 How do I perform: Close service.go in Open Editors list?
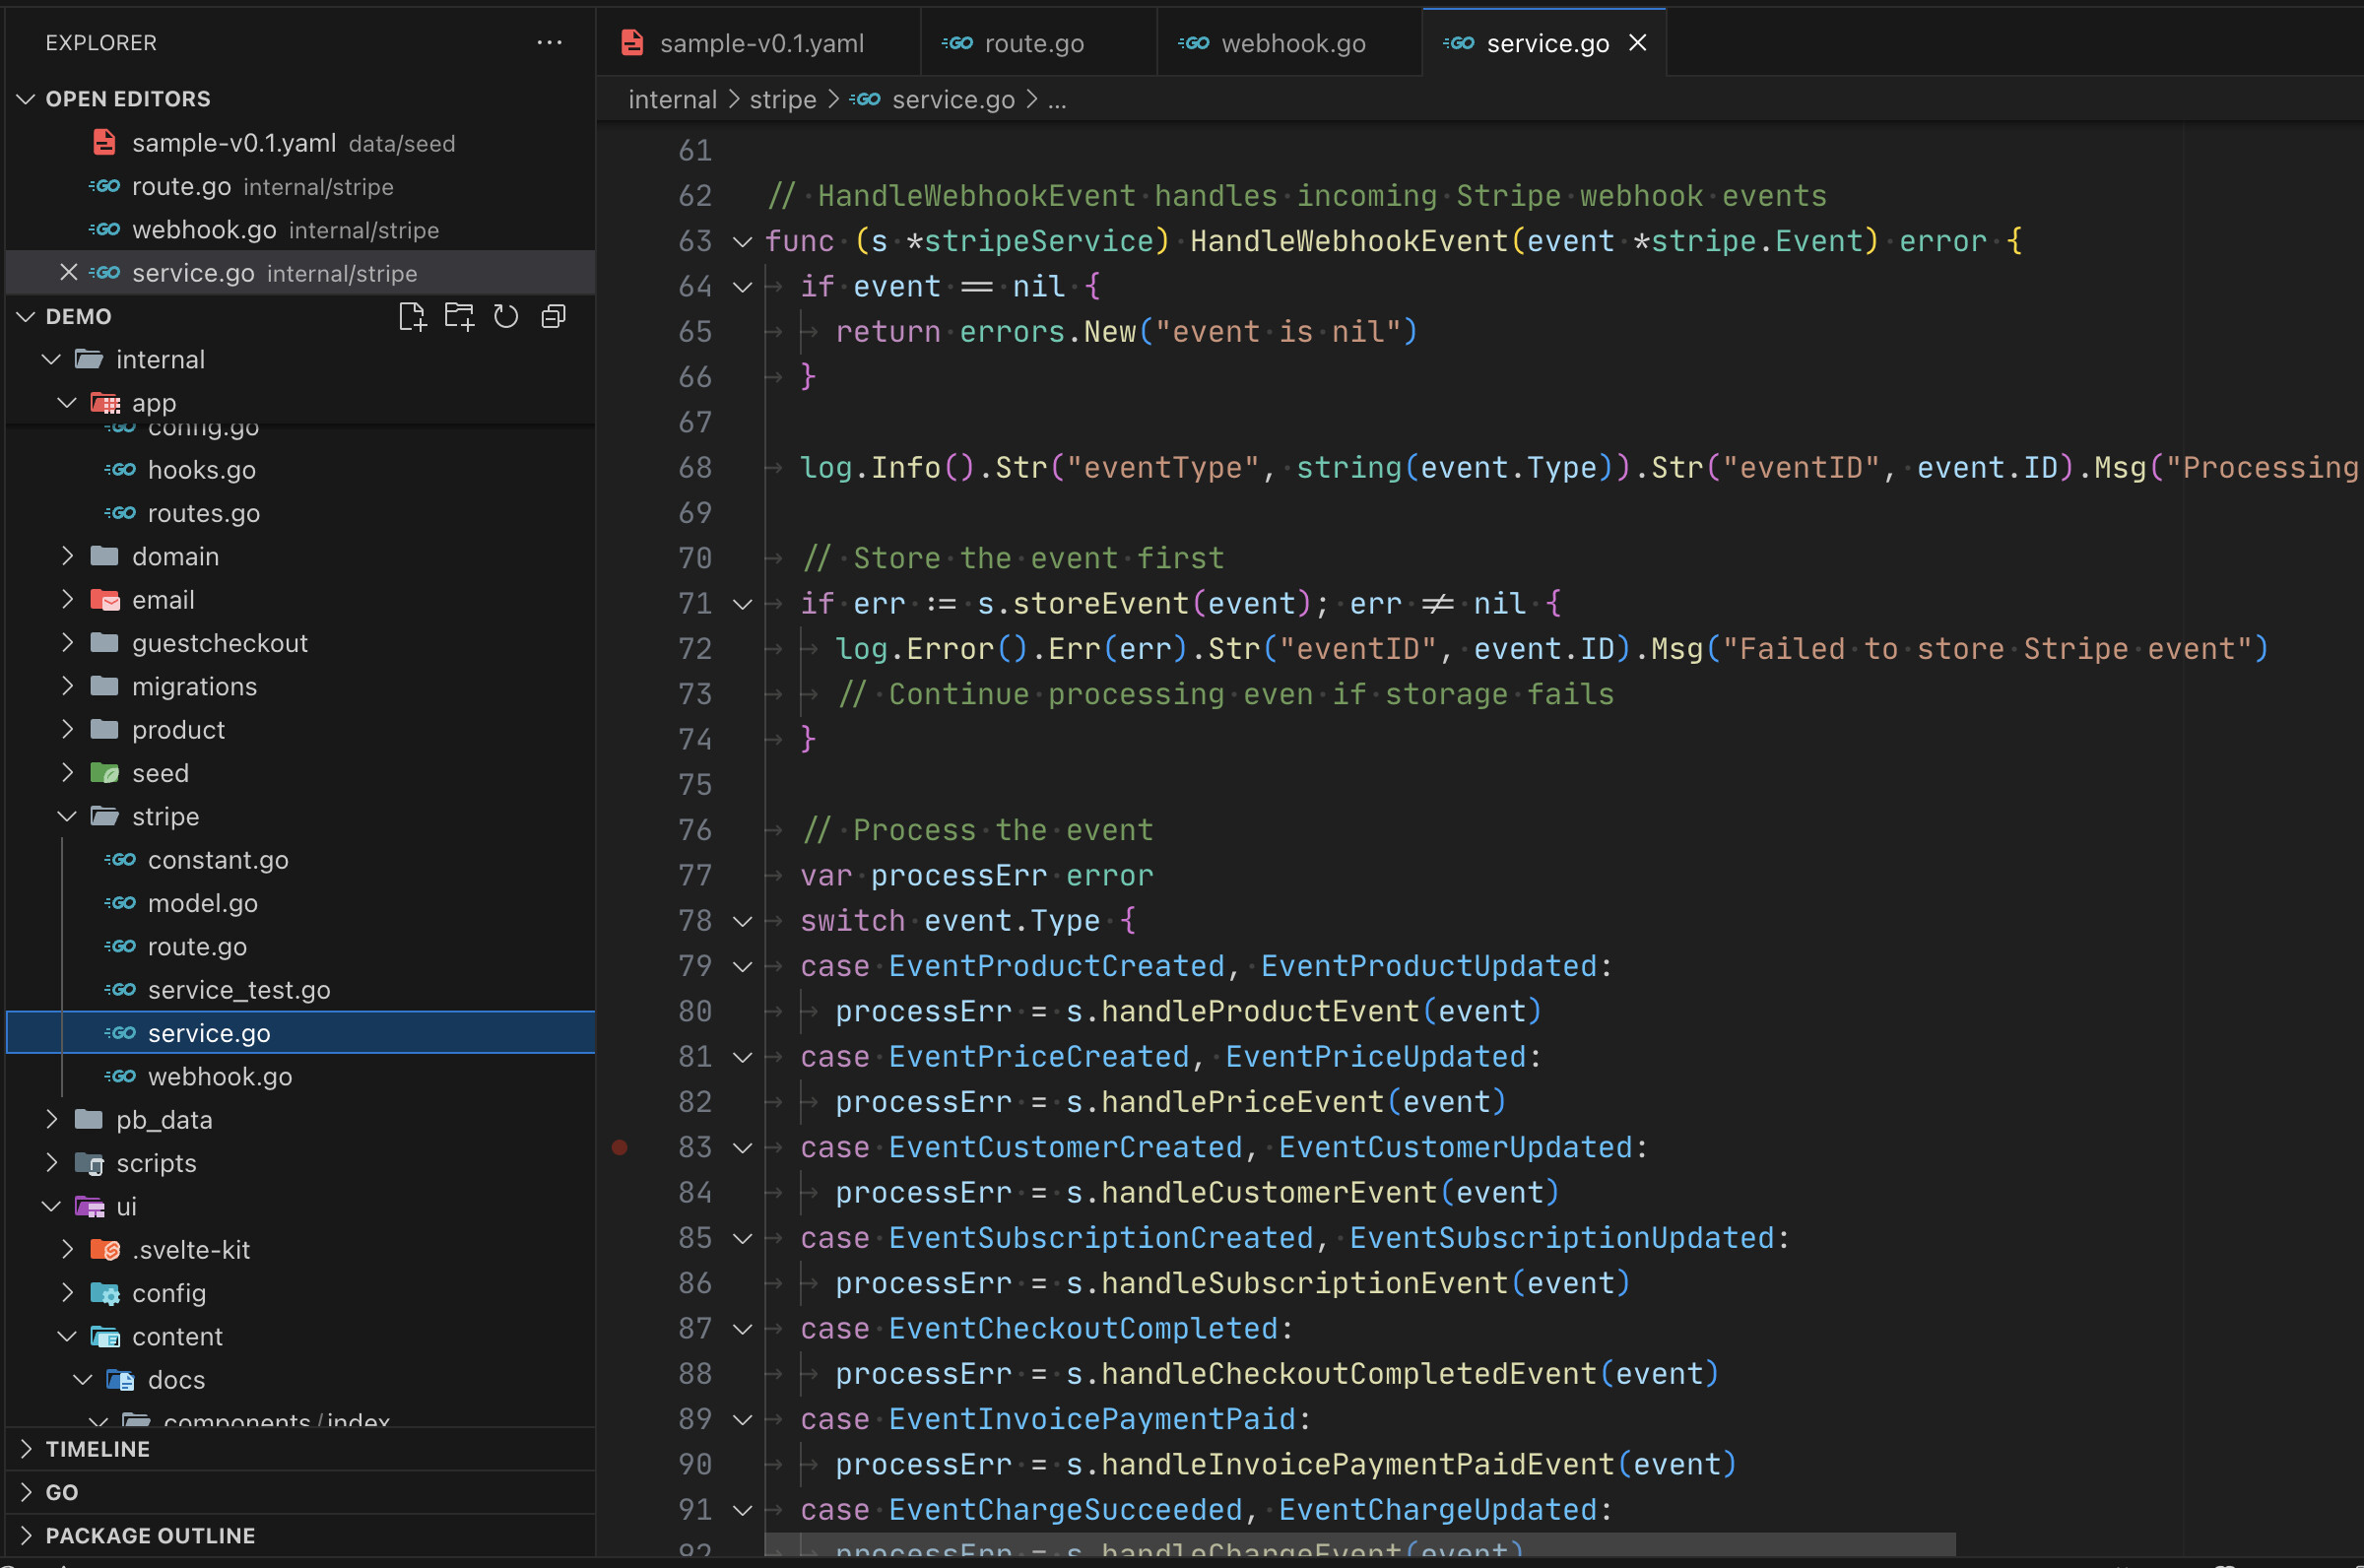tap(68, 273)
